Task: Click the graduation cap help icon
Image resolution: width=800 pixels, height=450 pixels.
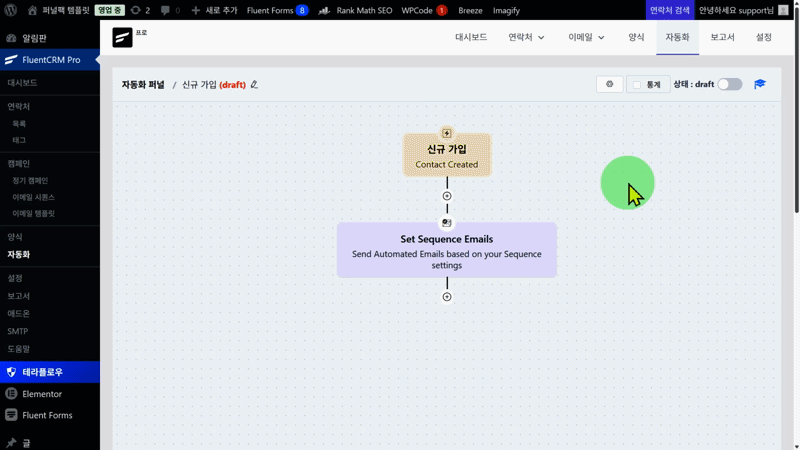Action: [x=760, y=85]
